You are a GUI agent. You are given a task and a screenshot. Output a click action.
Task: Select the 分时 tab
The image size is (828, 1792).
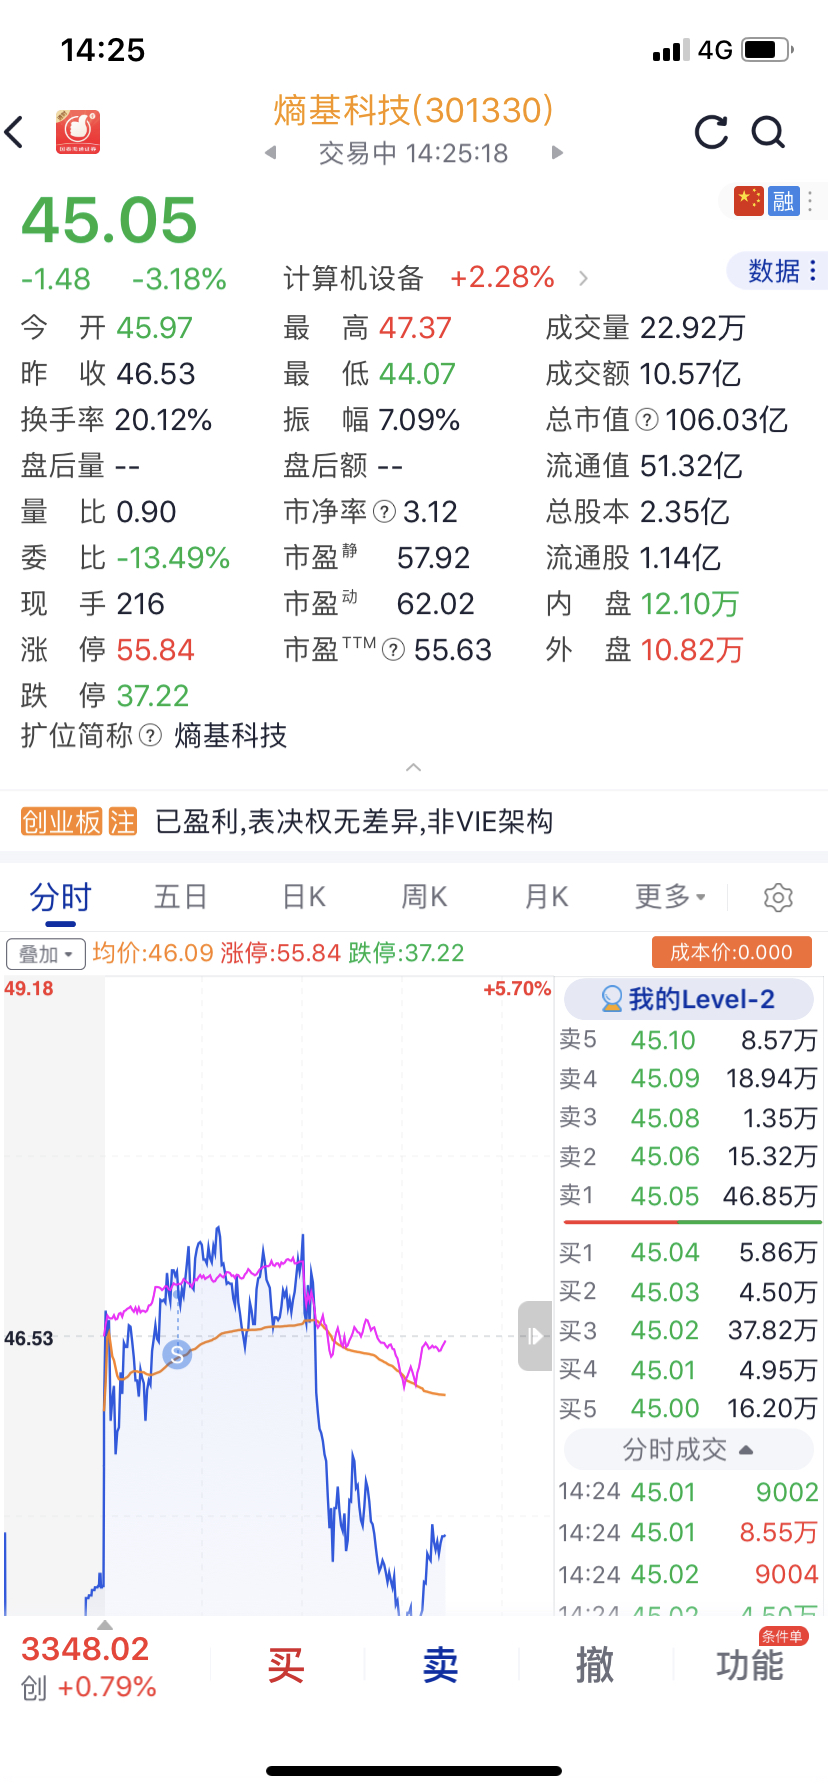point(60,897)
